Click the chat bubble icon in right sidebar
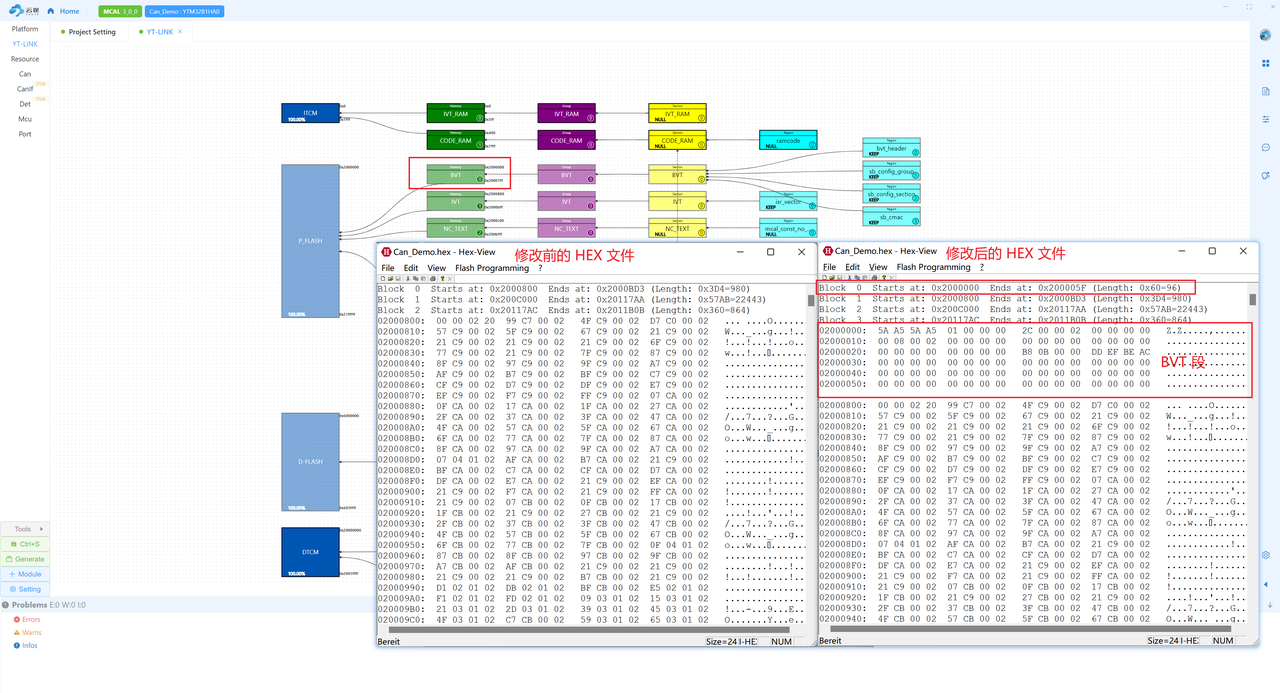1280x693 pixels. tap(1265, 147)
